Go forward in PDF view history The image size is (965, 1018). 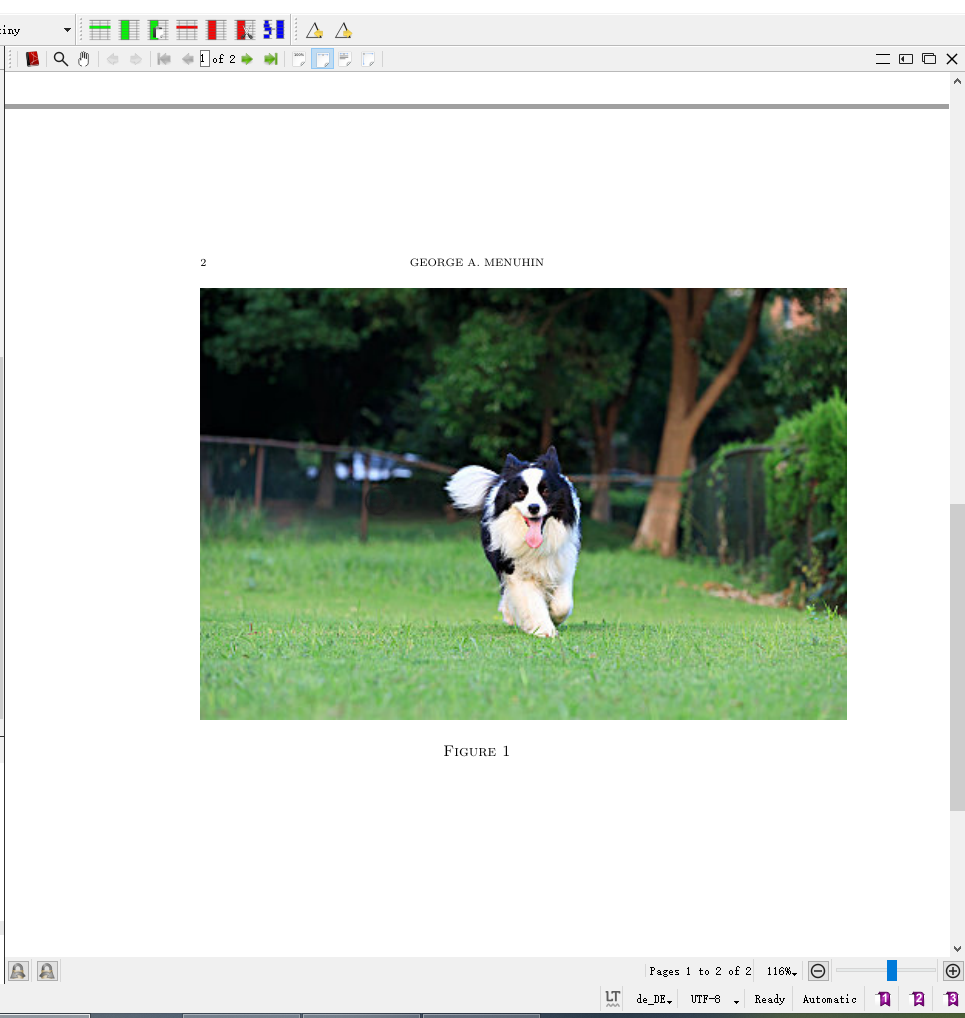[136, 59]
